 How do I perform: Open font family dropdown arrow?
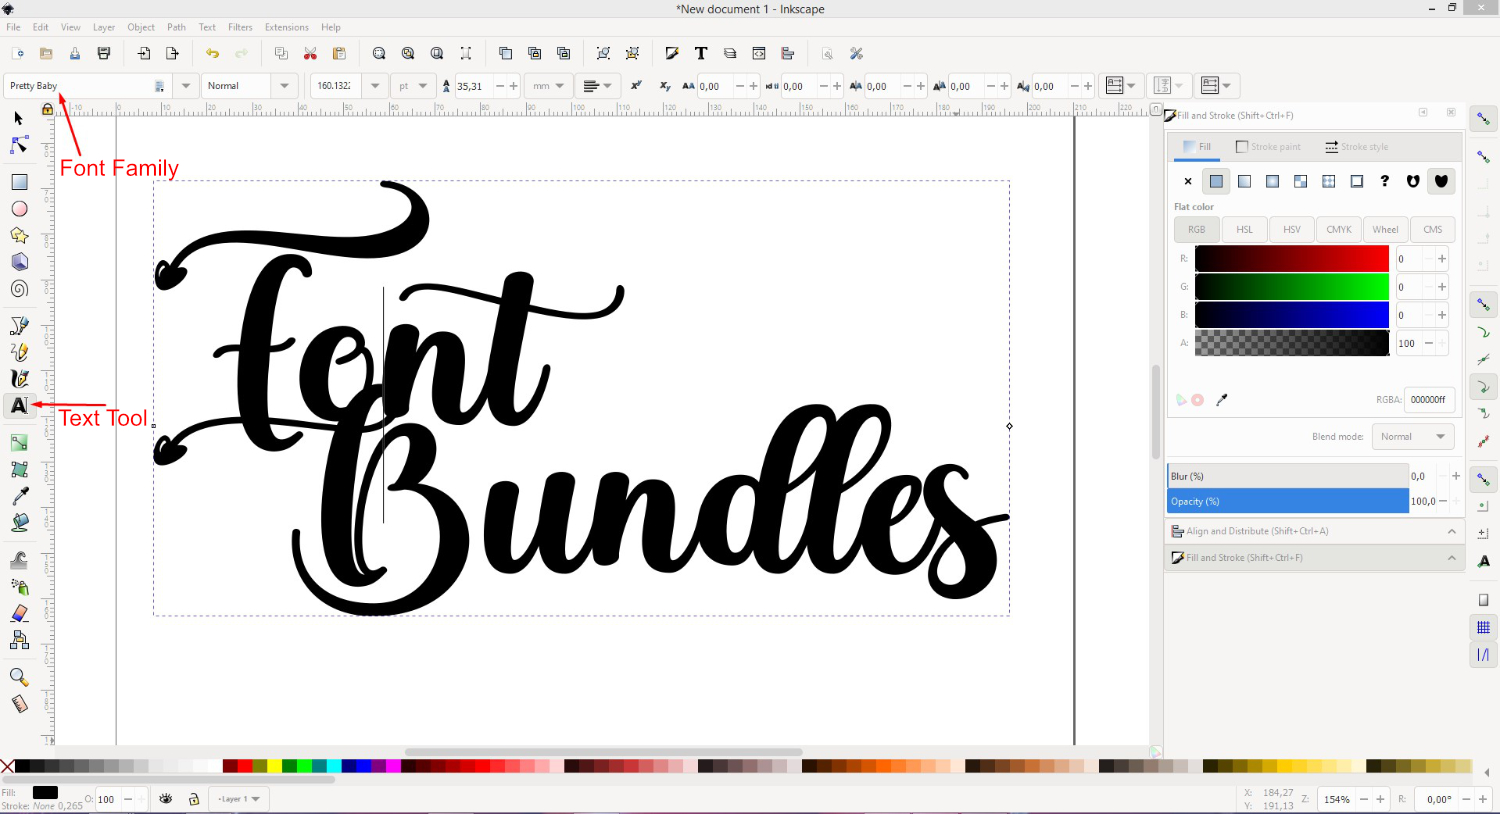186,86
